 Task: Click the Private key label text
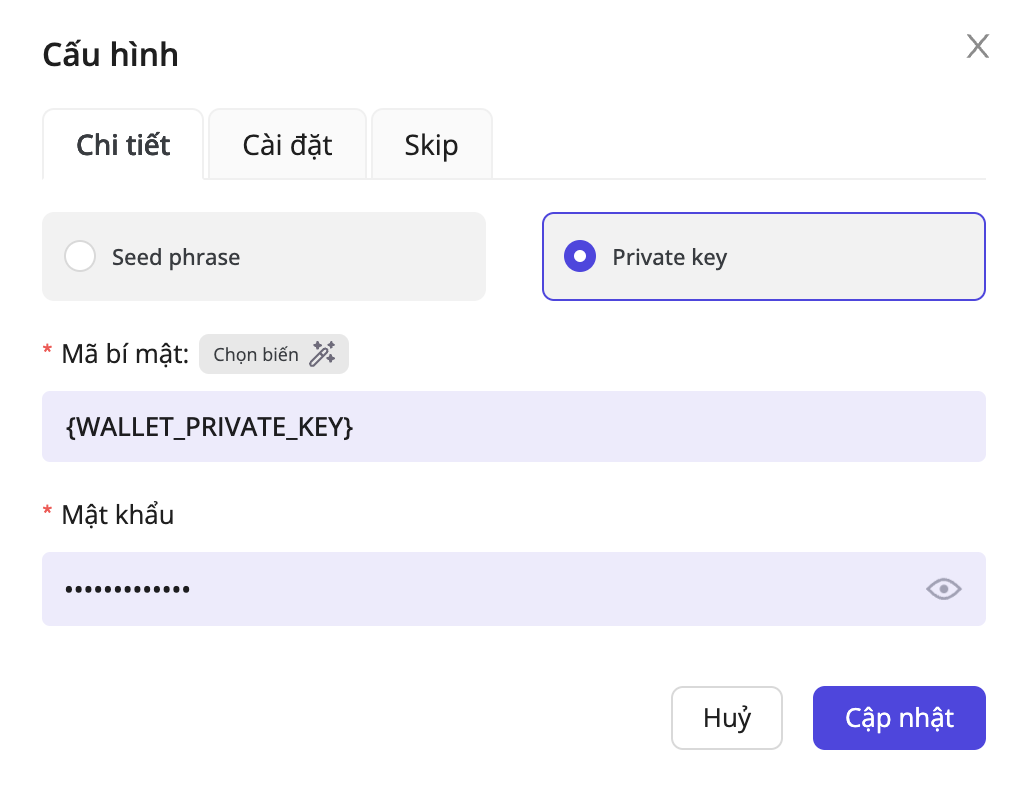tap(669, 257)
